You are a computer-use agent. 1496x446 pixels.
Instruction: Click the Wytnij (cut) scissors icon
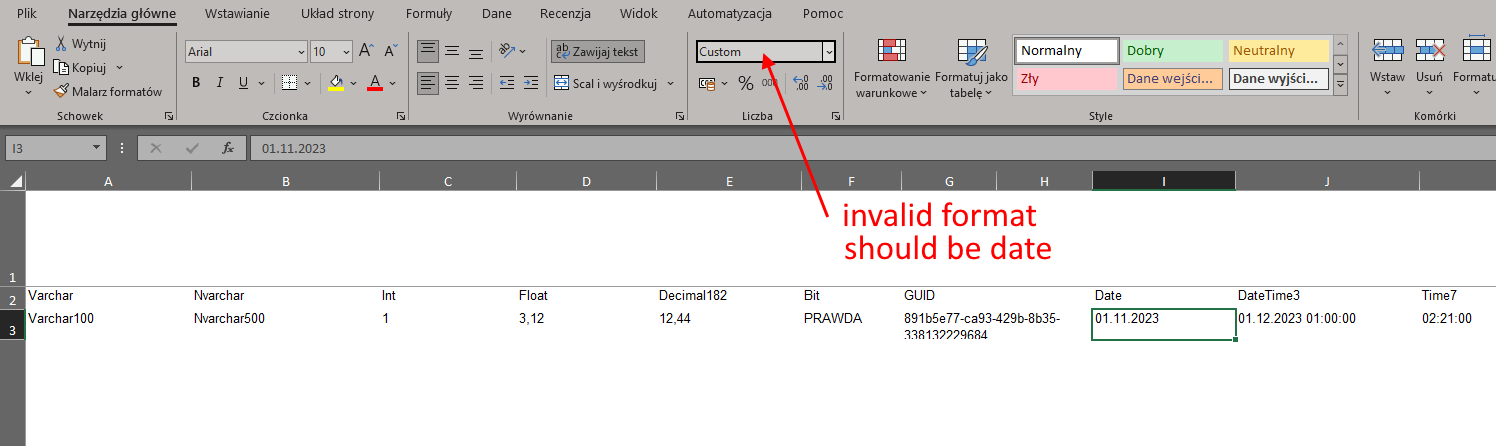point(61,44)
